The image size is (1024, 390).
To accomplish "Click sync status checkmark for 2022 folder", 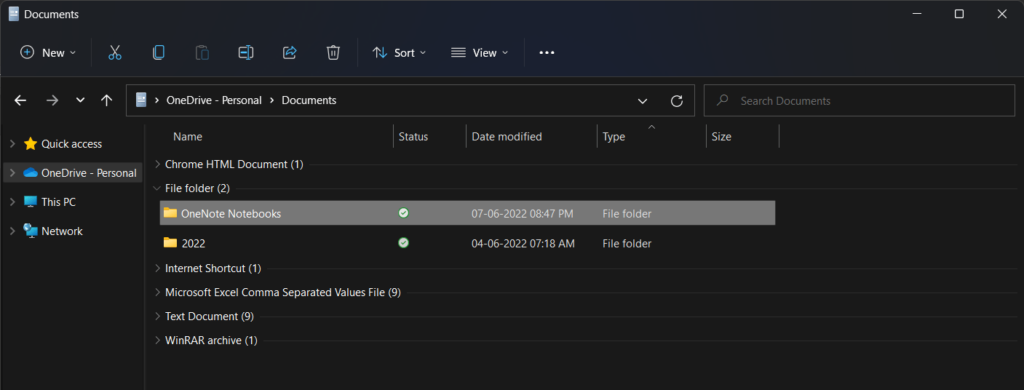I will tap(404, 243).
